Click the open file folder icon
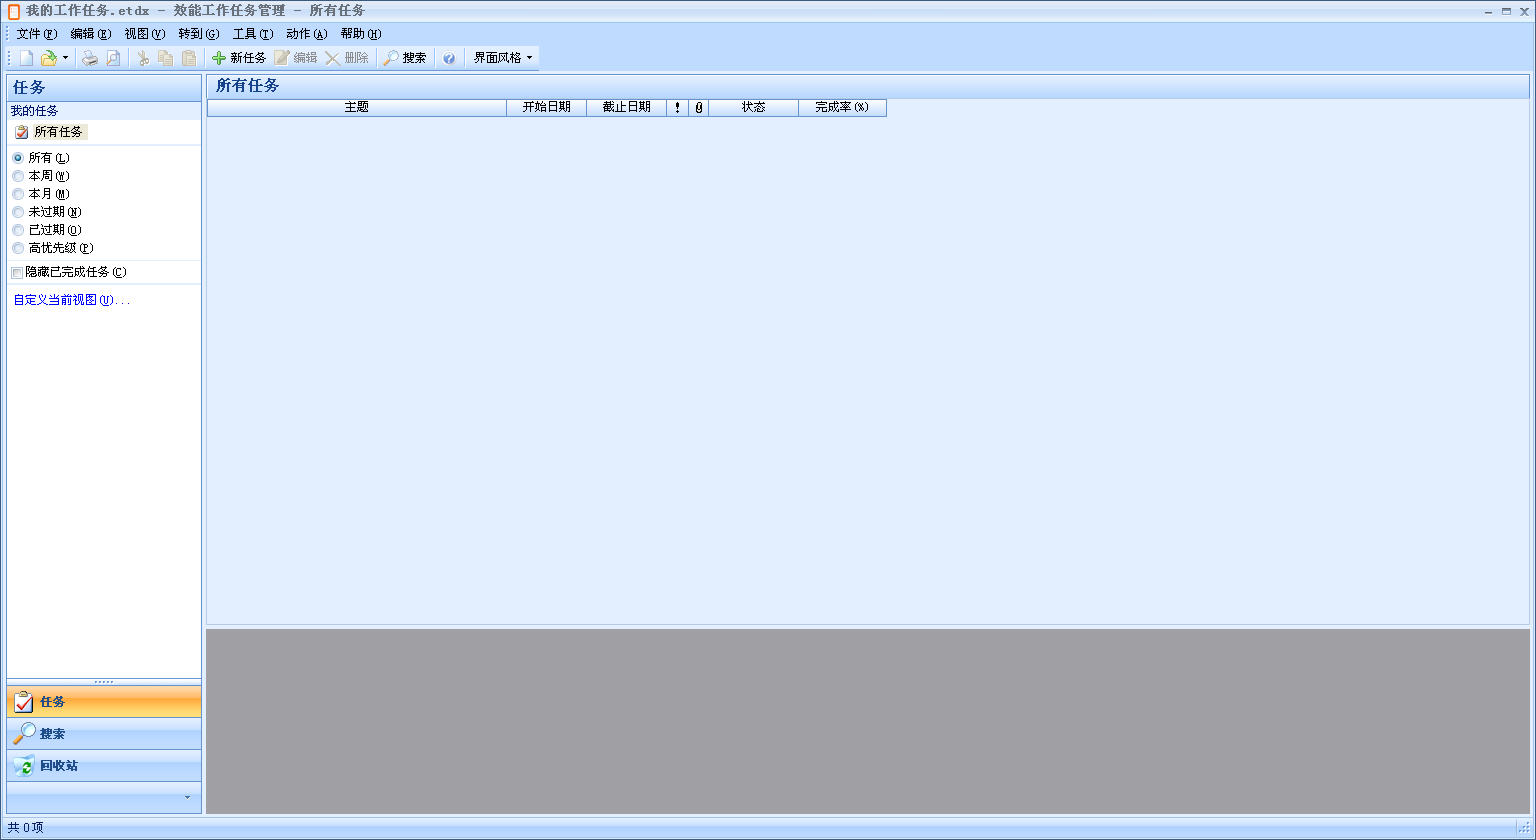The height and width of the screenshot is (840, 1536). [x=48, y=58]
